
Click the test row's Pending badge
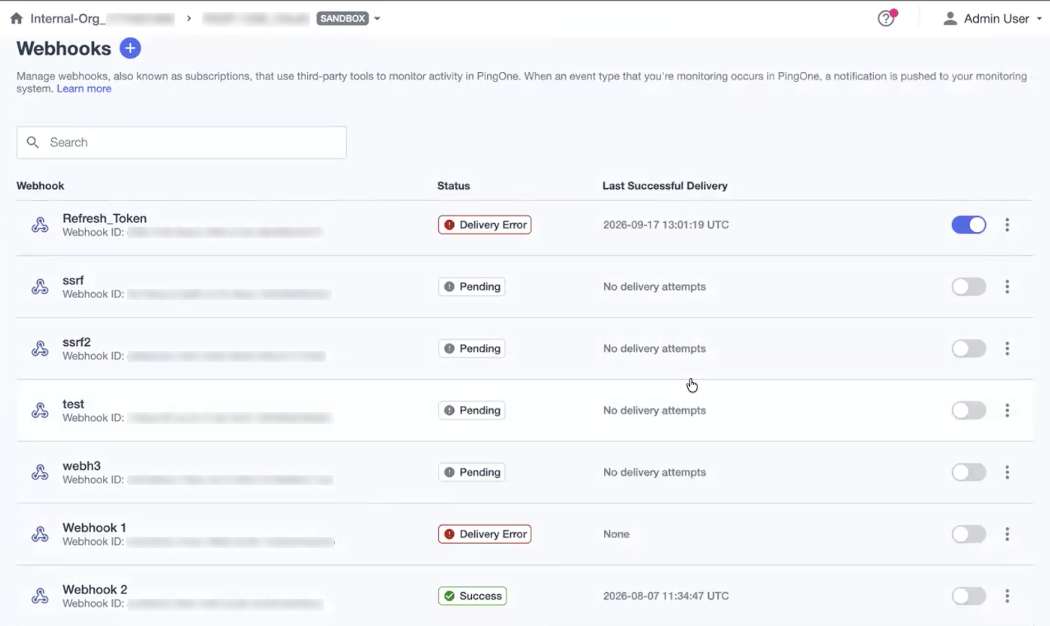pos(472,410)
